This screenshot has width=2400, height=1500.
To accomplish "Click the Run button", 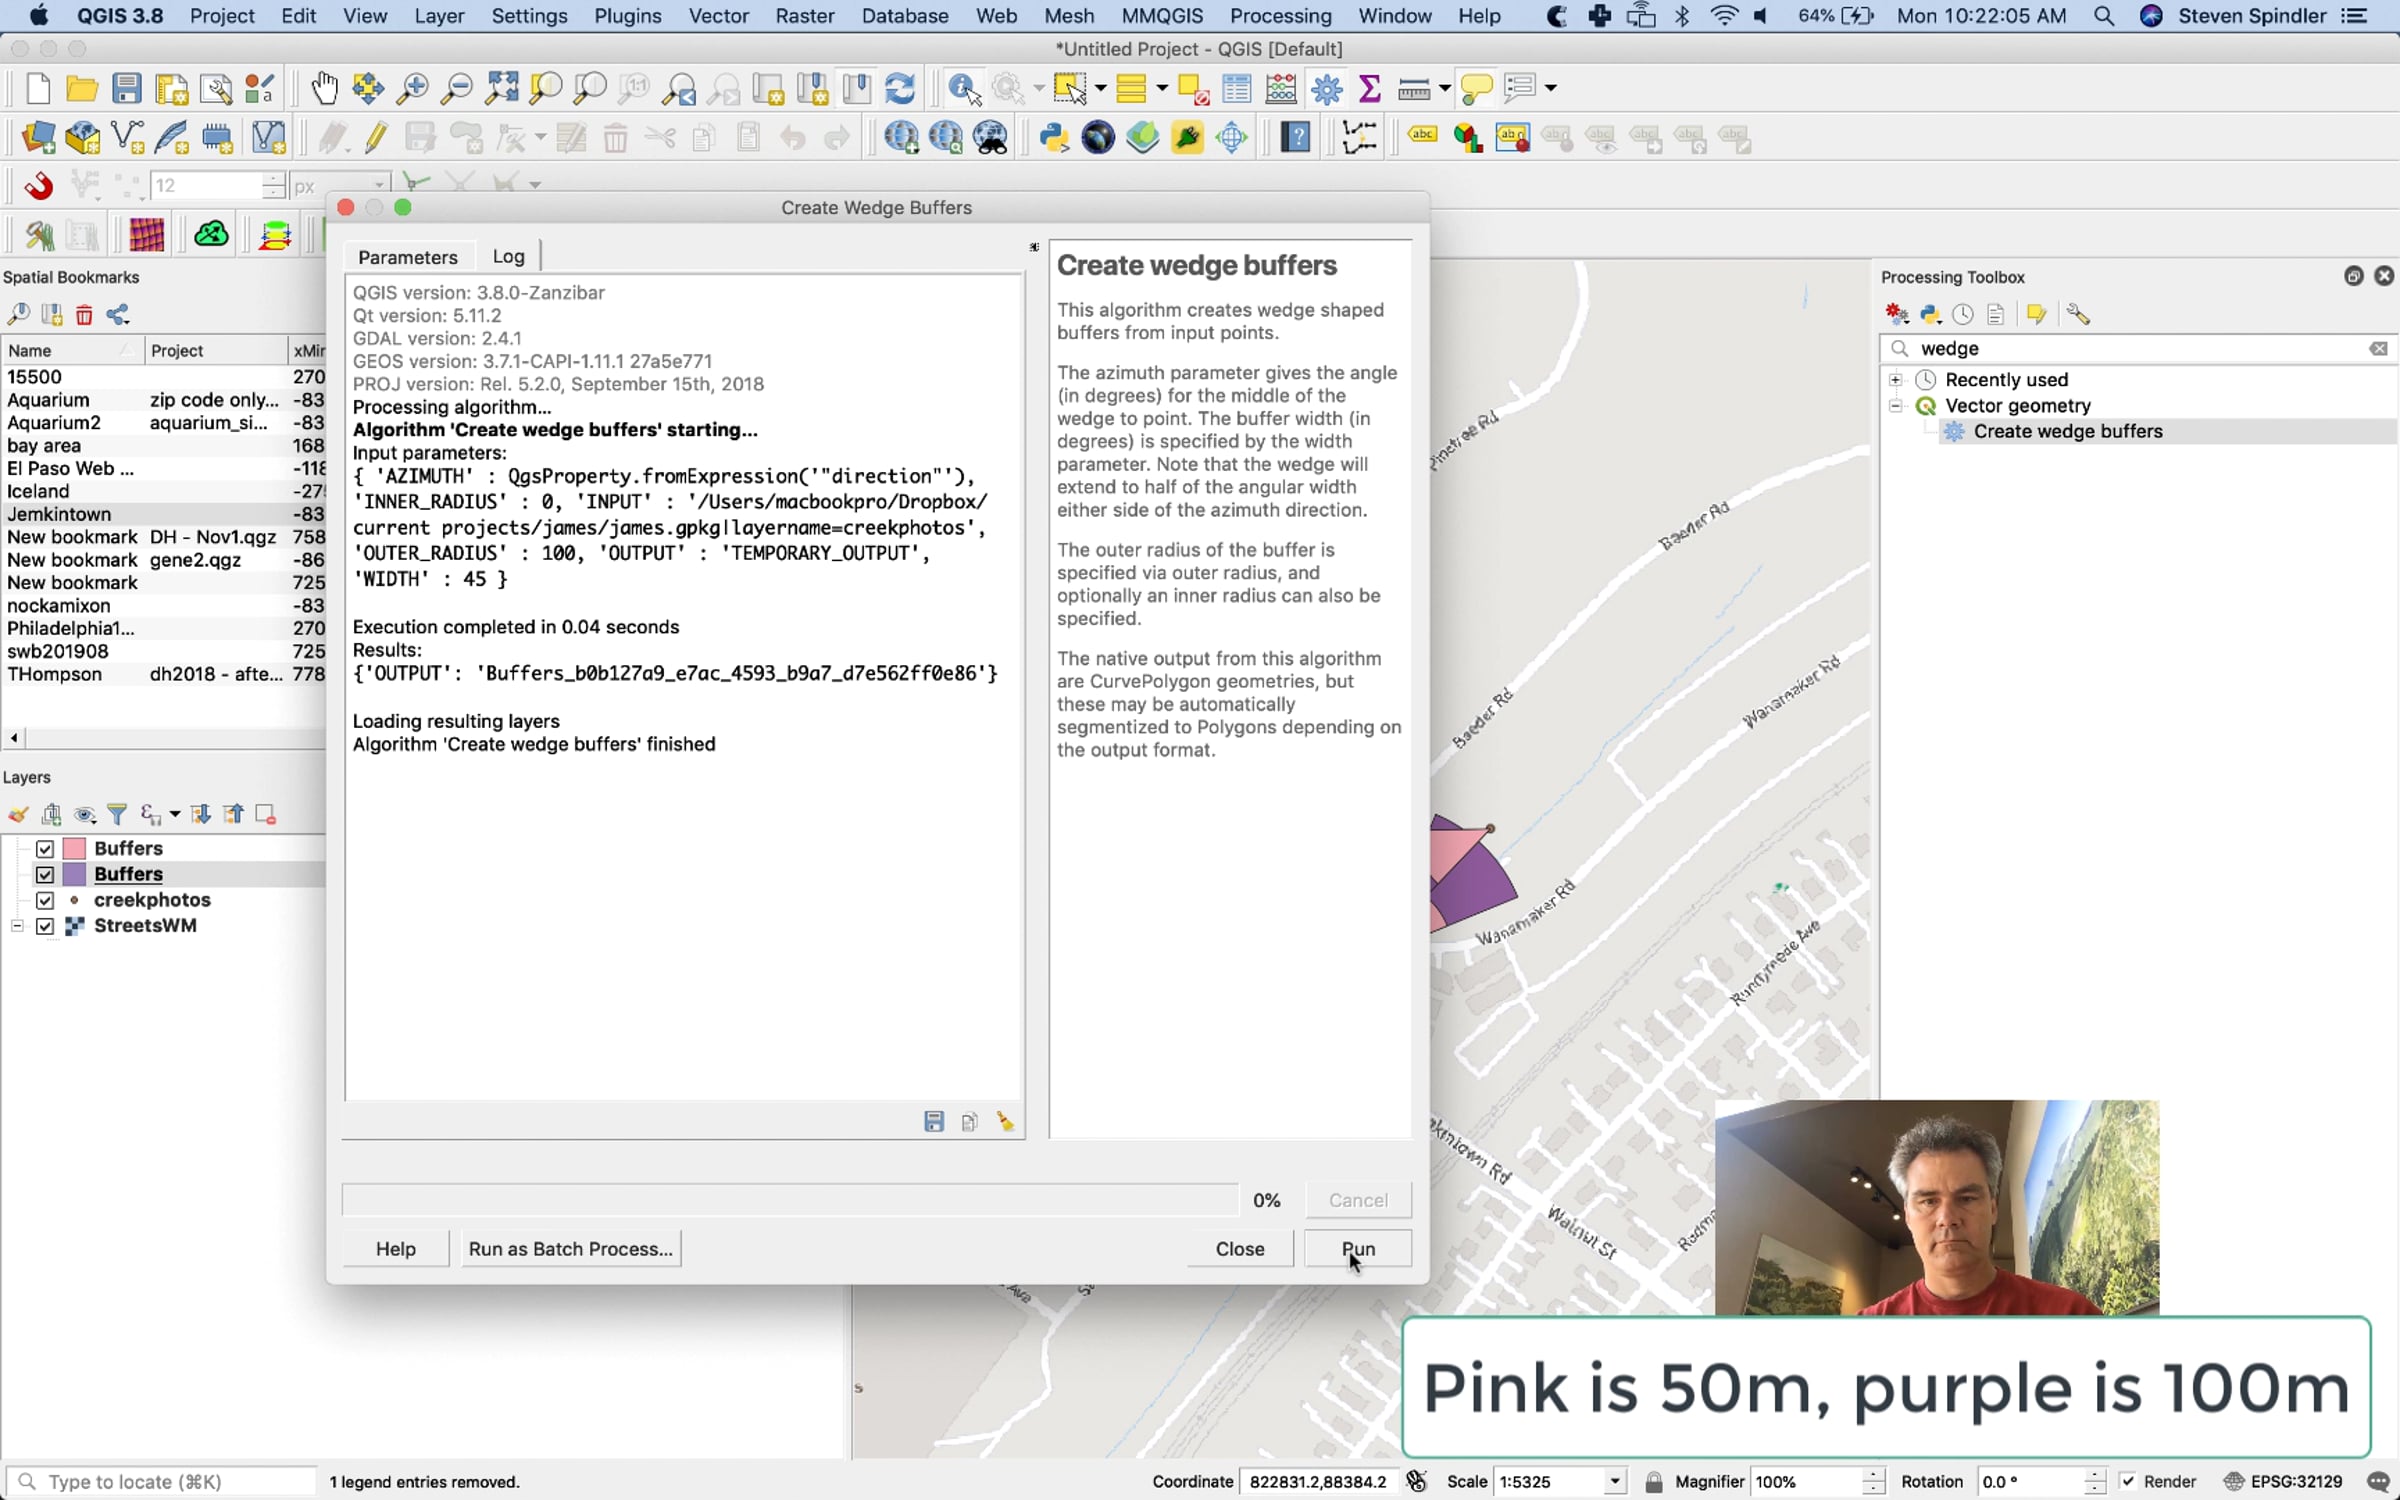I will coord(1358,1249).
